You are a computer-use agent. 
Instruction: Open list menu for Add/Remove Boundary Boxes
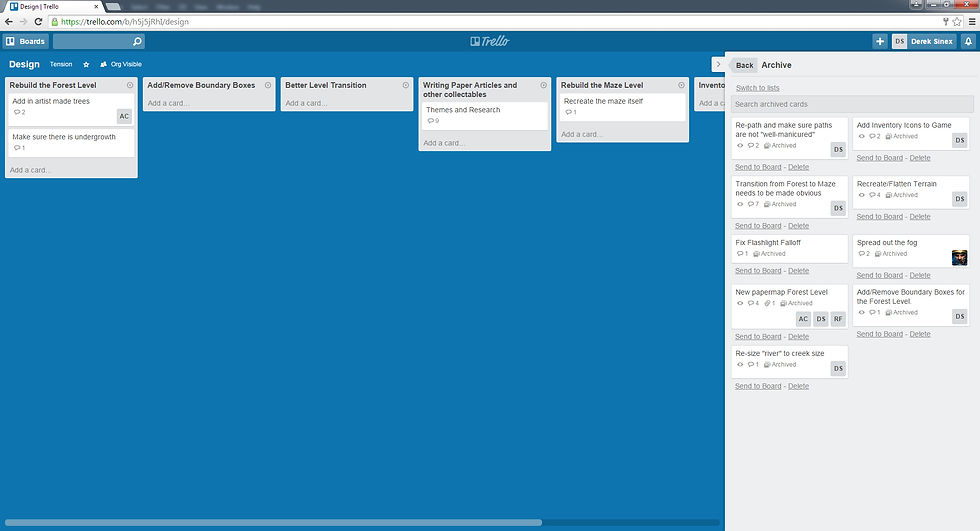coord(268,85)
